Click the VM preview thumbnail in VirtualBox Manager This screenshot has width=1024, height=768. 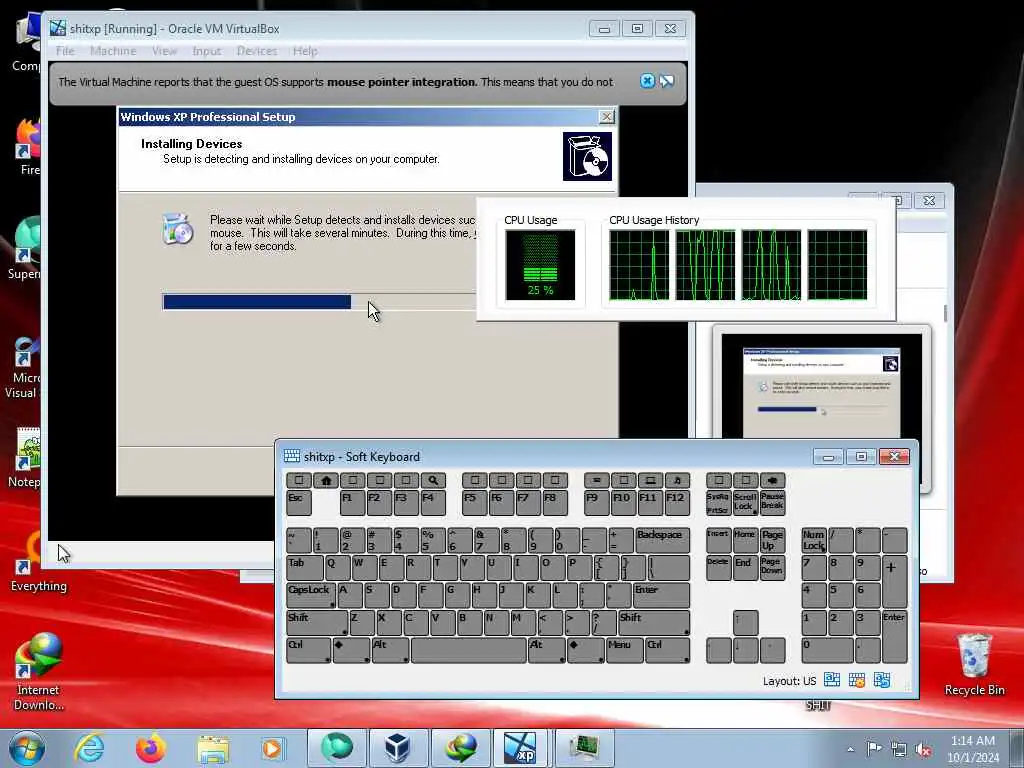point(822,409)
